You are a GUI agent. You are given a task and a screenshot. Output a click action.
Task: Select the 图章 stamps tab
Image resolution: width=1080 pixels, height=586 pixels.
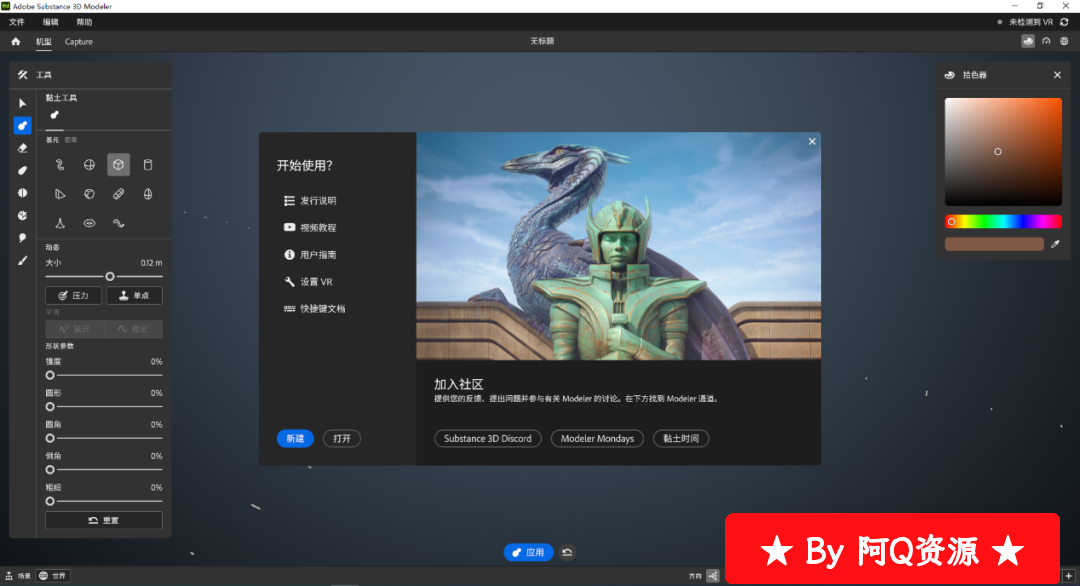[70, 140]
